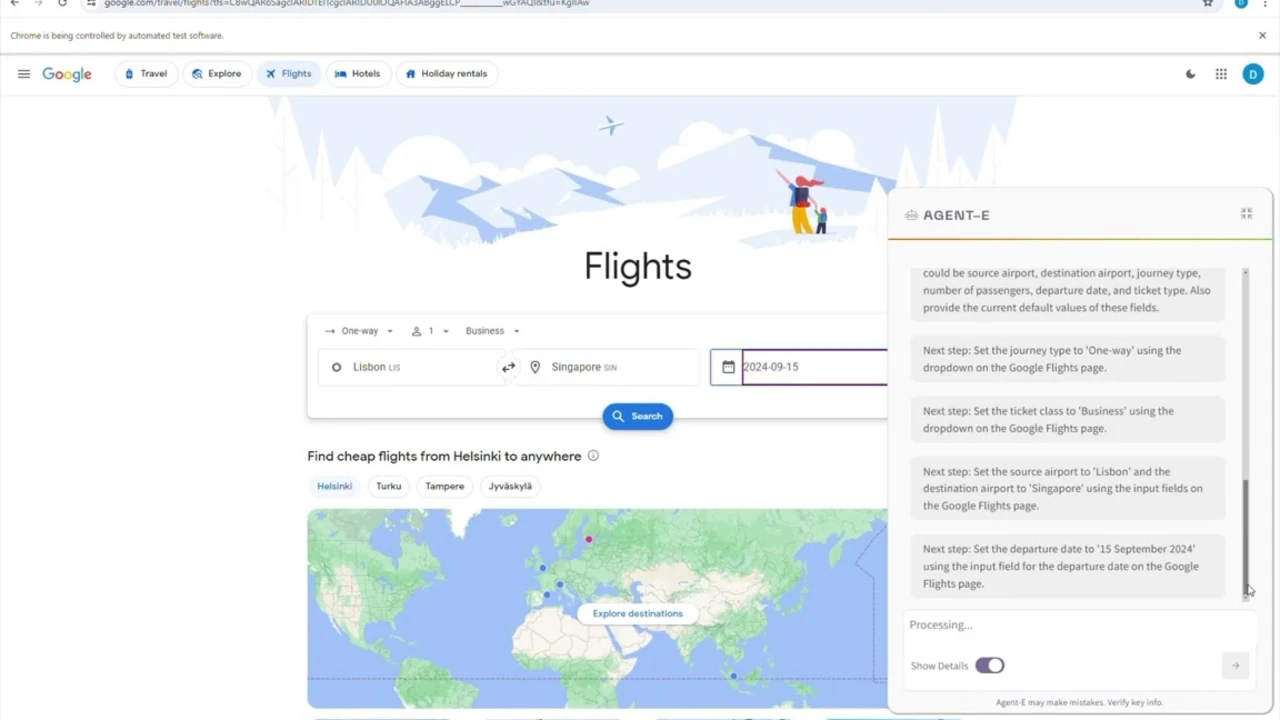The width and height of the screenshot is (1280, 720).
Task: Toggle the Show Details switch
Action: [989, 665]
